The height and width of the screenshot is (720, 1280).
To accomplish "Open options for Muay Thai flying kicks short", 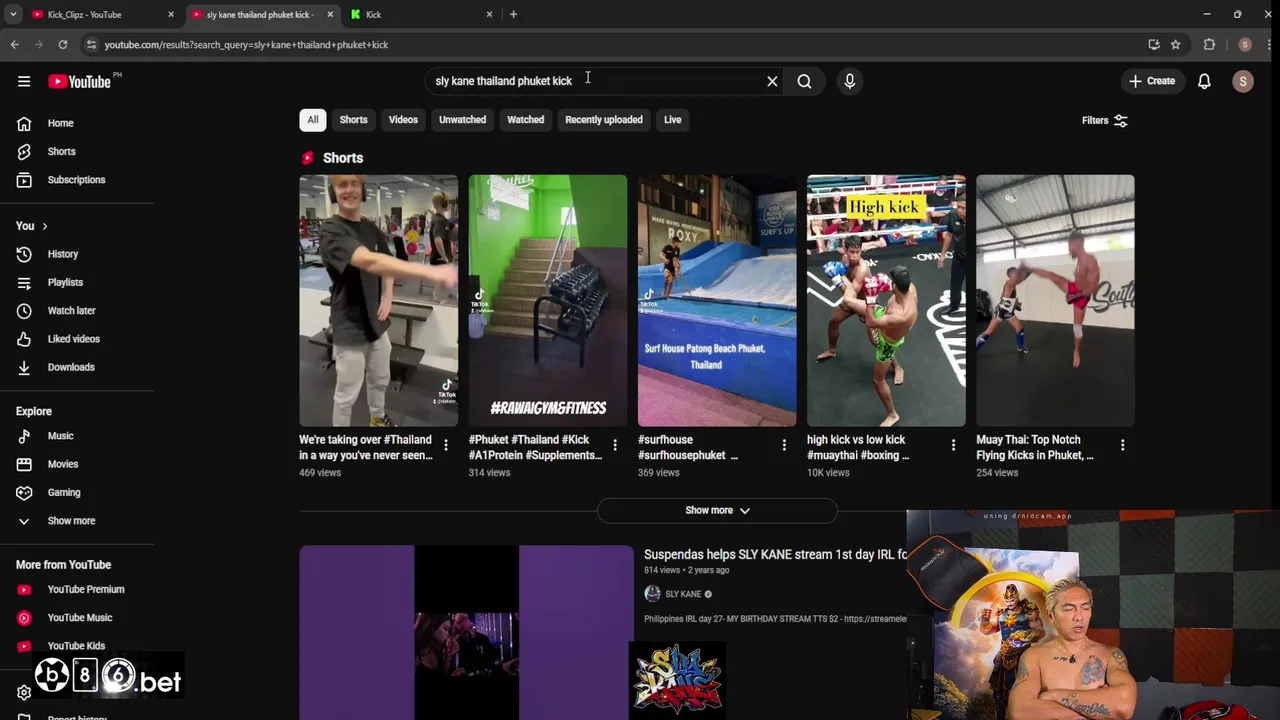I will [1122, 445].
